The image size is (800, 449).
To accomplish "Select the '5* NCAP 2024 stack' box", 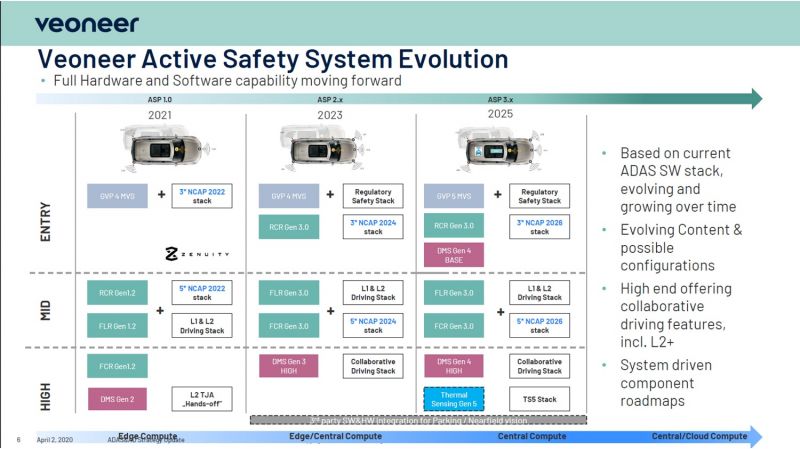I will coord(373,326).
